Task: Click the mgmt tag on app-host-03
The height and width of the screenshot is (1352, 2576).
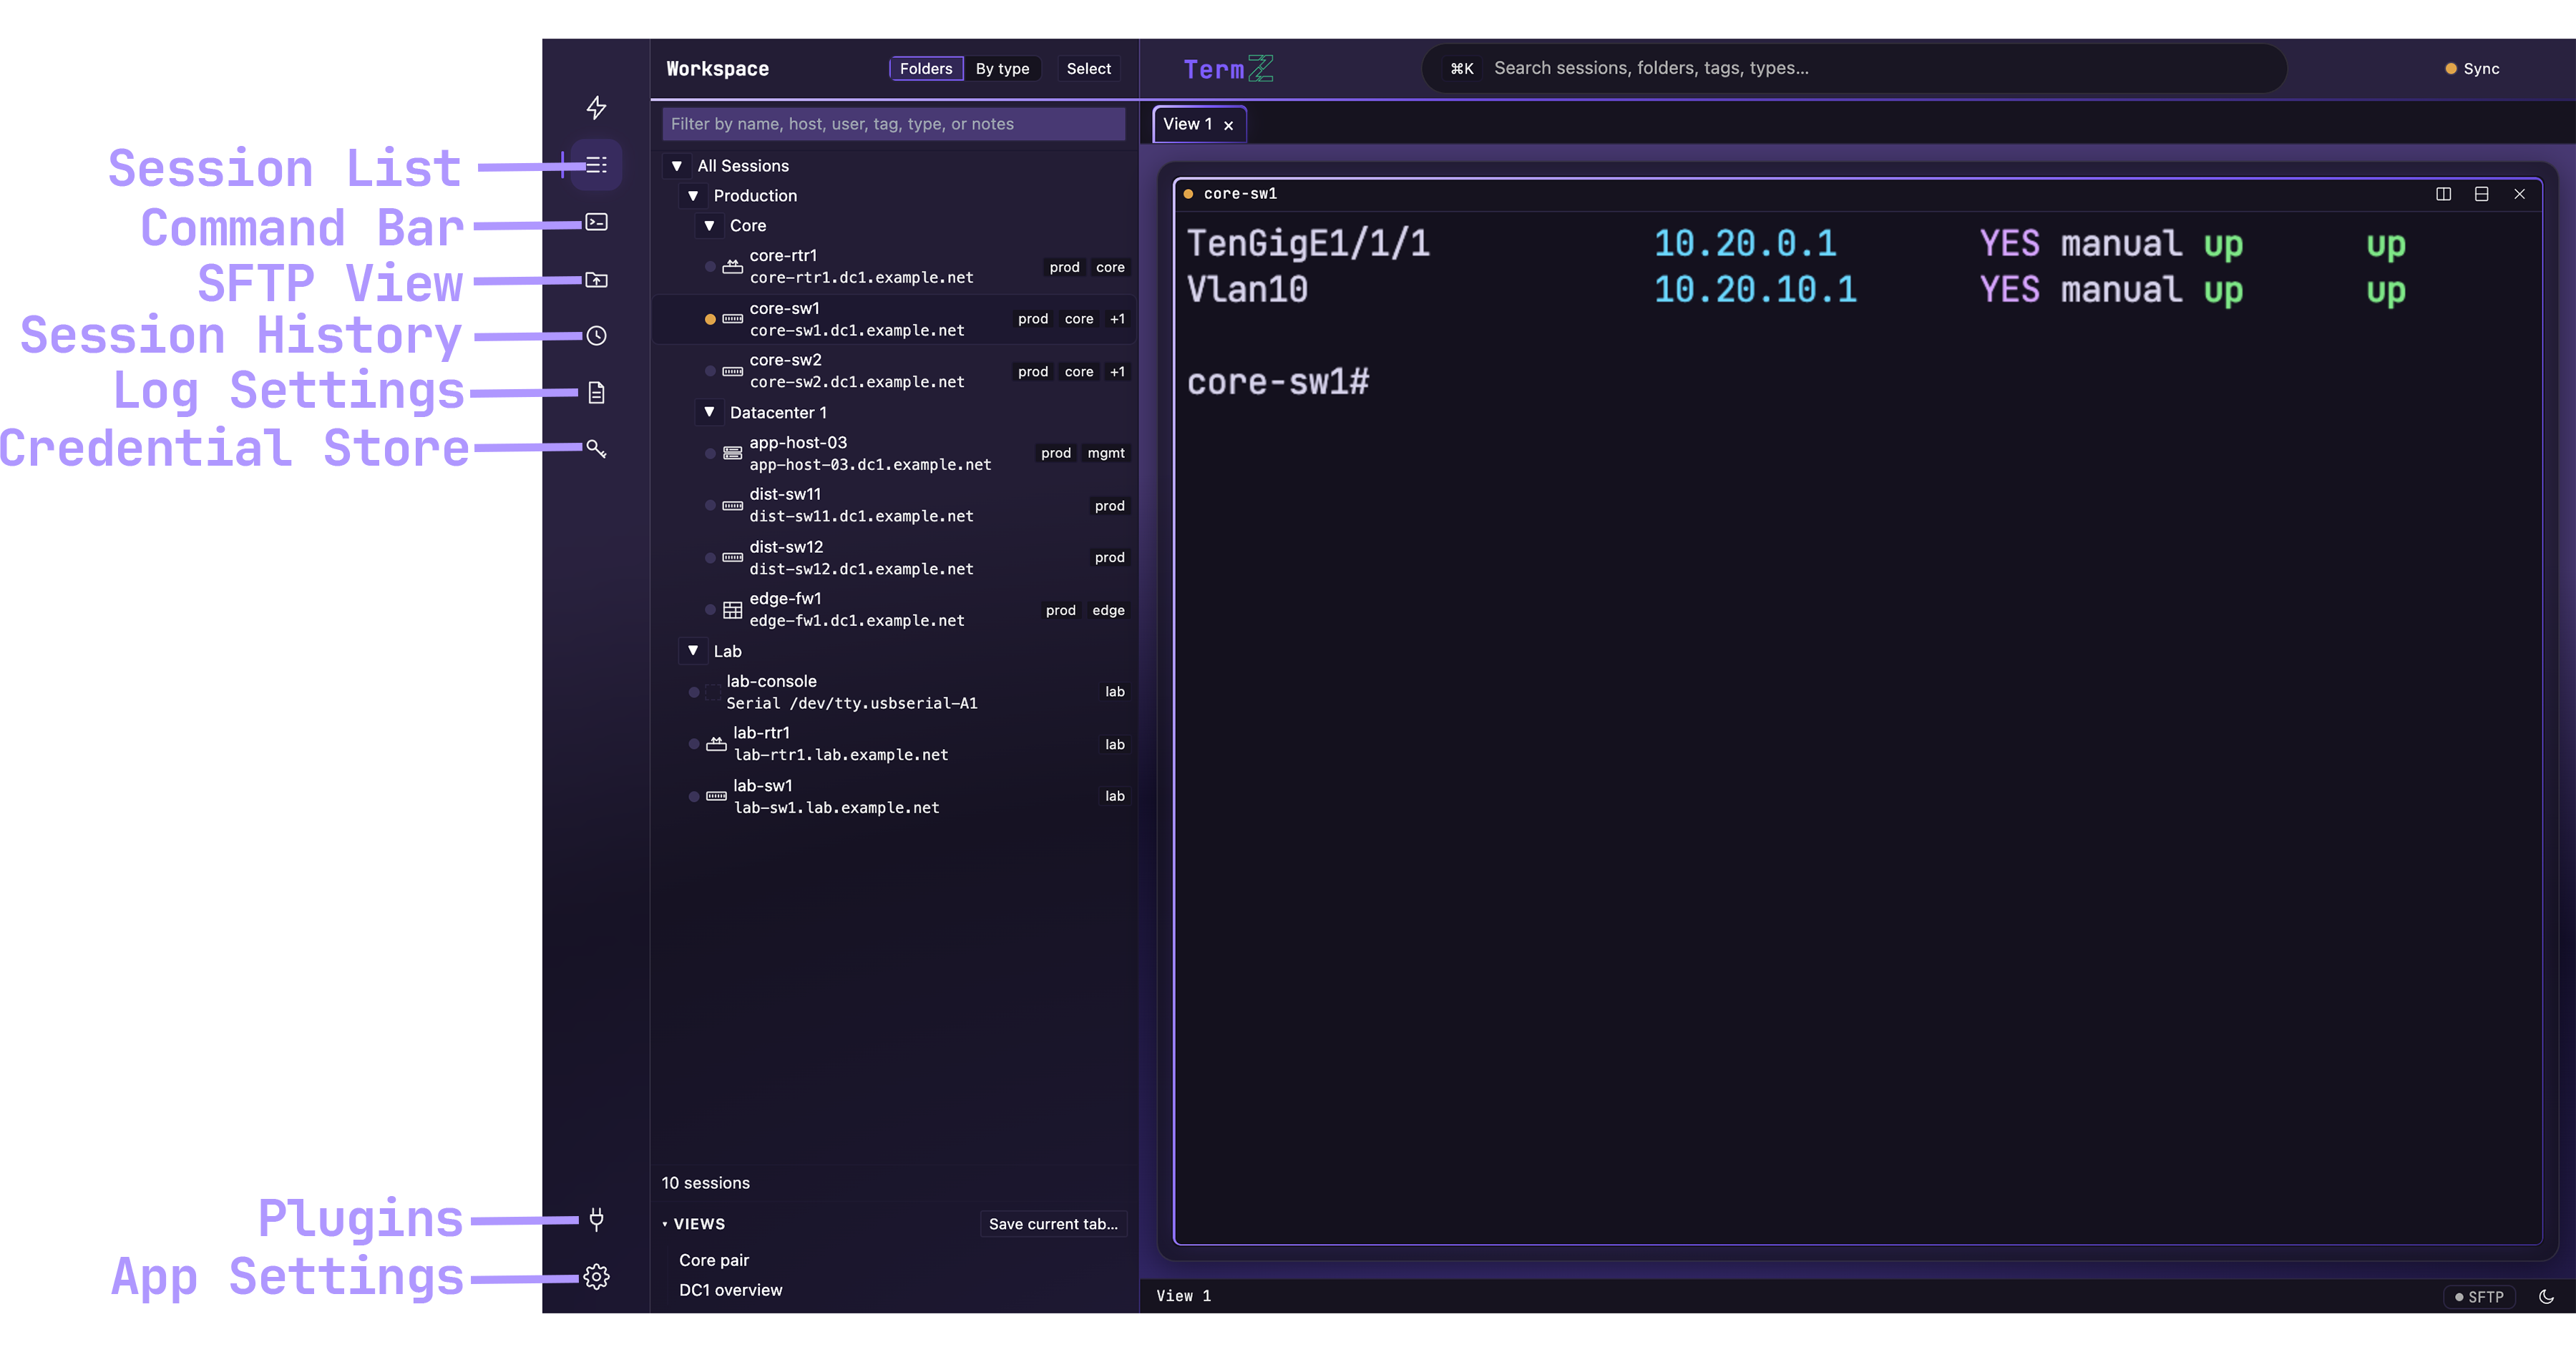Action: [1106, 453]
